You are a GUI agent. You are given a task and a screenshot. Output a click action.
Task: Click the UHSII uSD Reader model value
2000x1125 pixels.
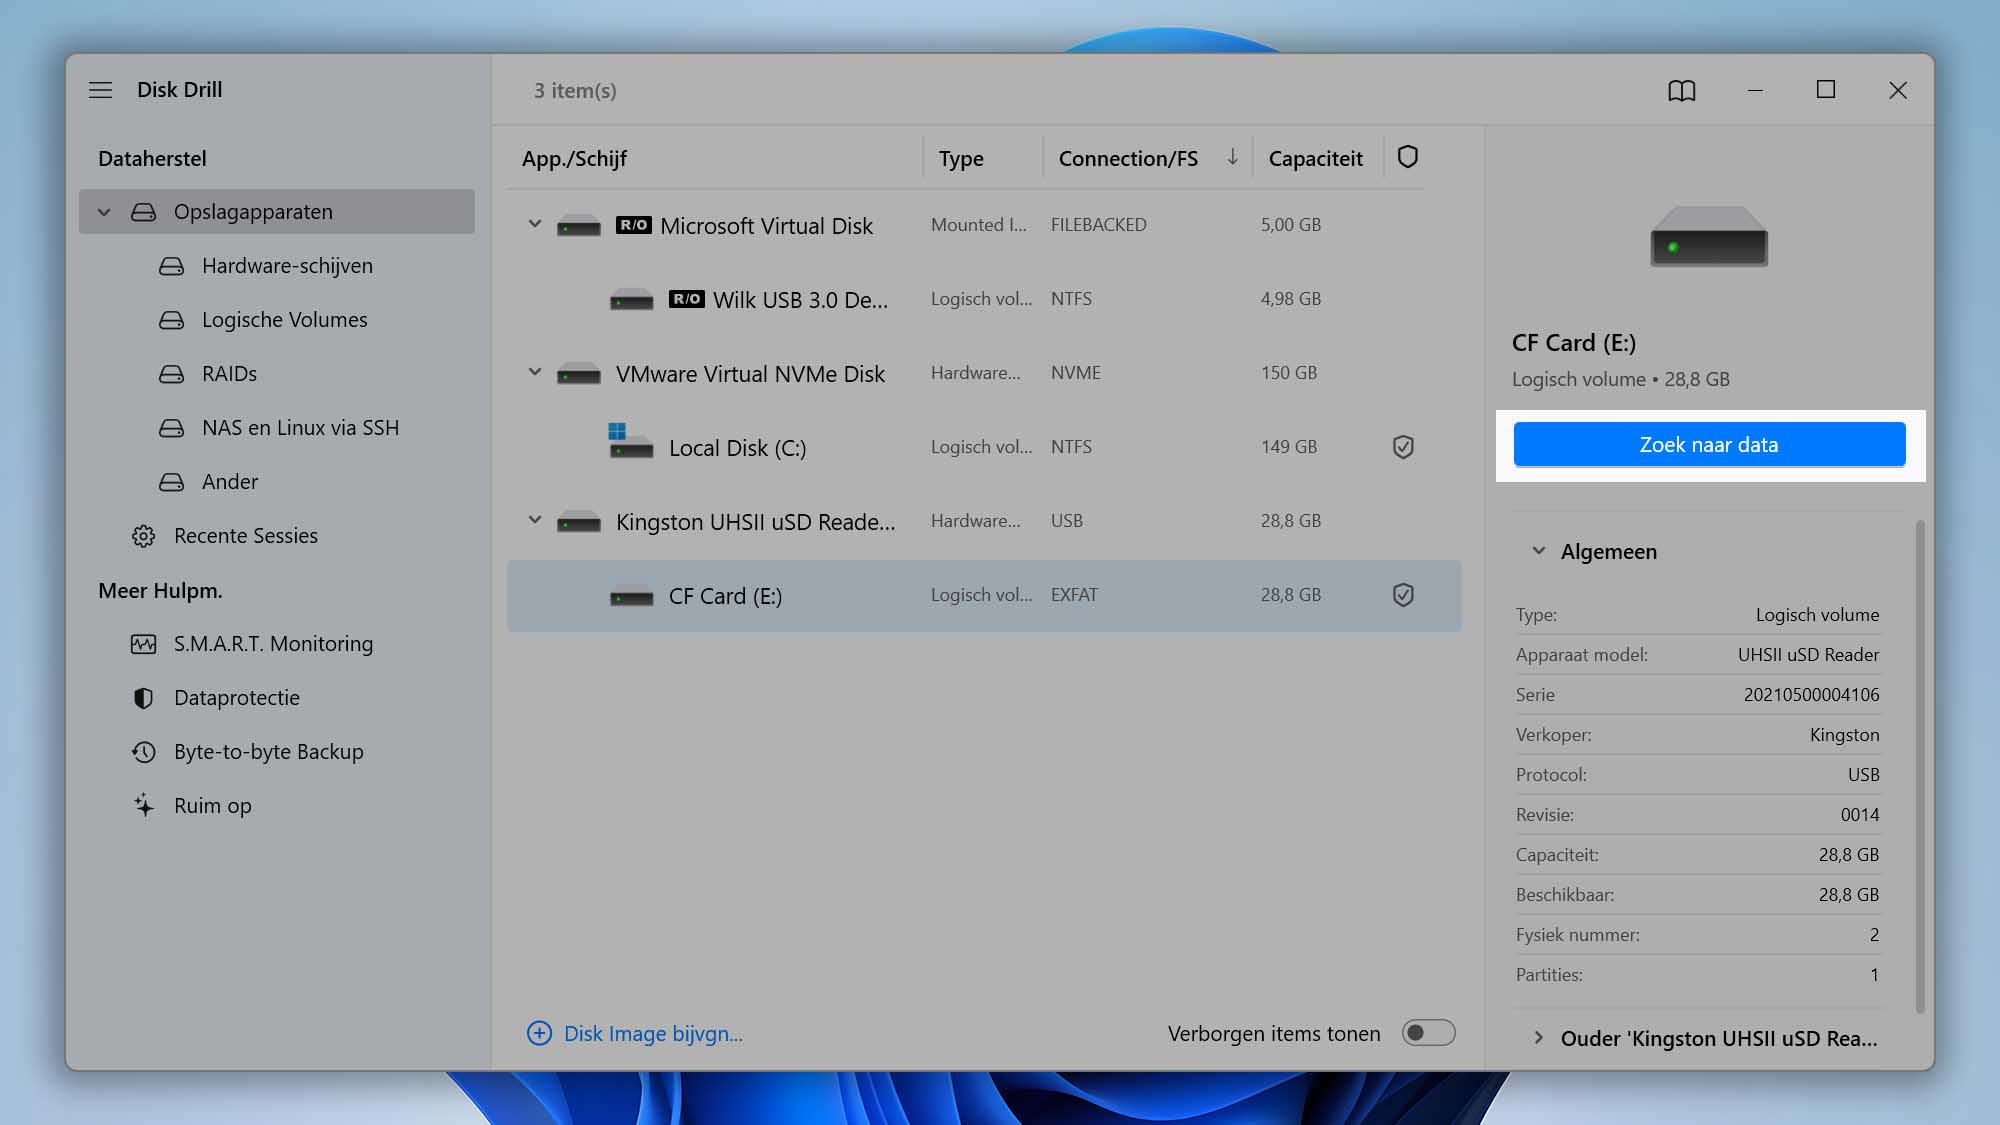pyautogui.click(x=1808, y=655)
